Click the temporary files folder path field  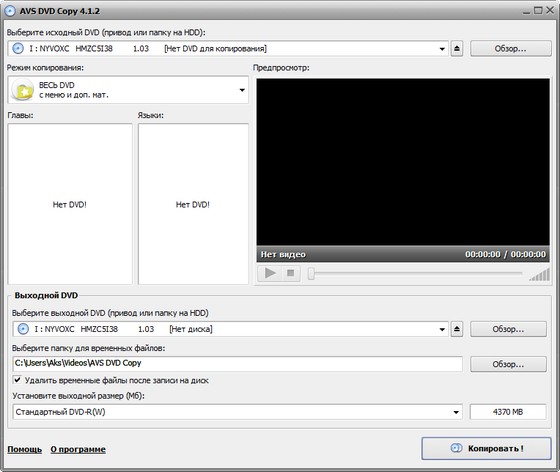click(x=238, y=363)
